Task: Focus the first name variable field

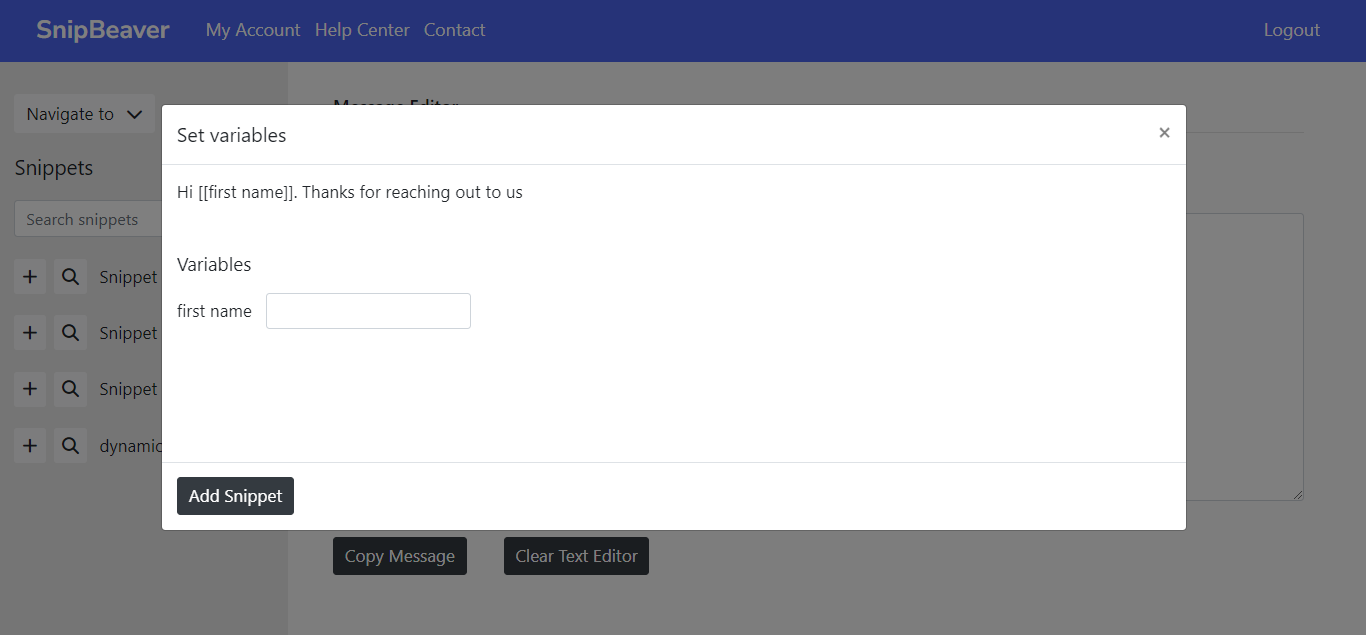Action: tap(368, 311)
